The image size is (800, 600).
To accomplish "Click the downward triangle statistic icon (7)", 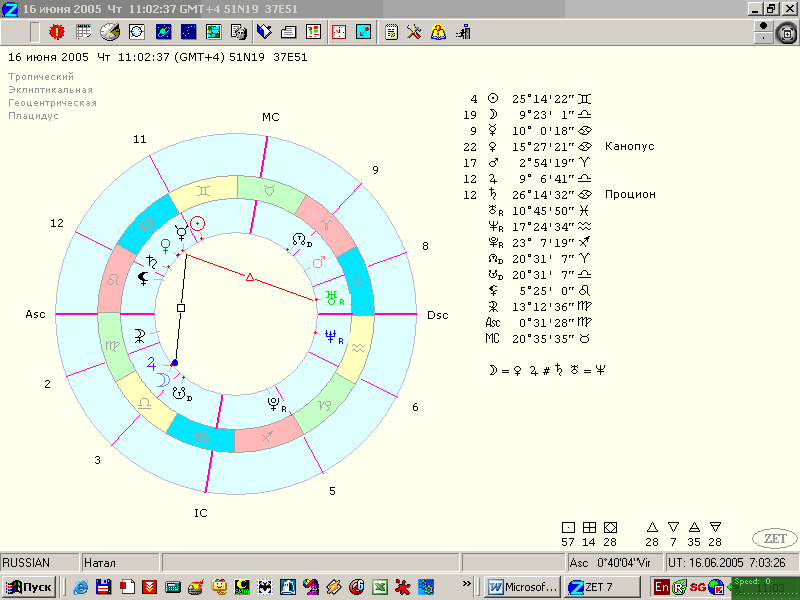I will 673,527.
